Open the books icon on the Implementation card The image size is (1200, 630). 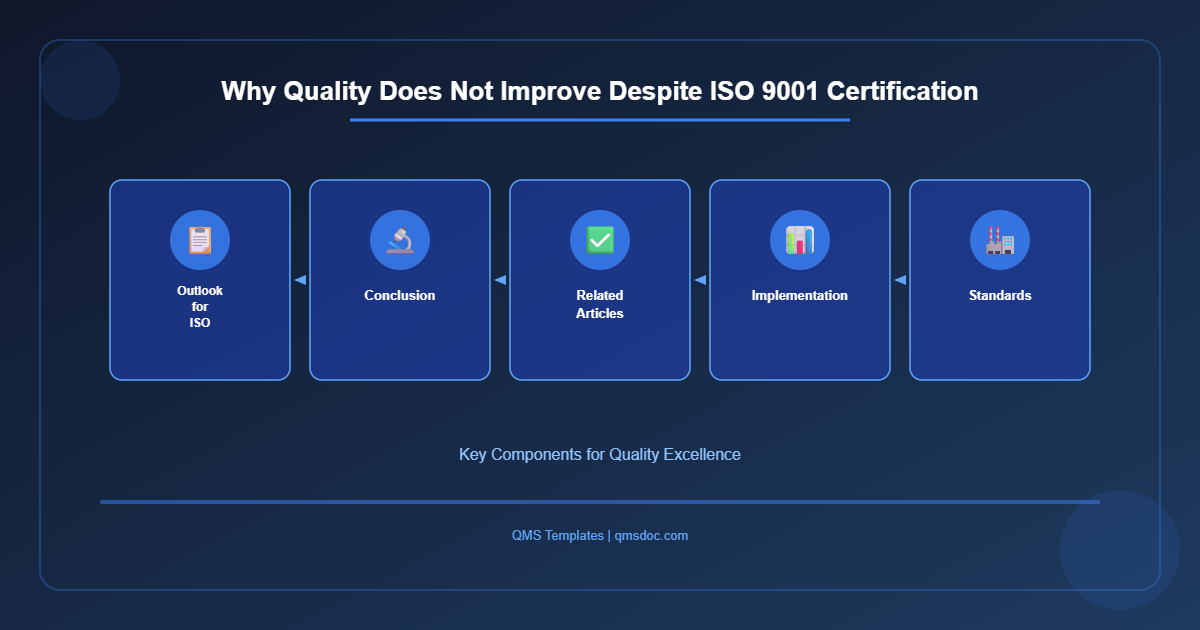coord(800,240)
